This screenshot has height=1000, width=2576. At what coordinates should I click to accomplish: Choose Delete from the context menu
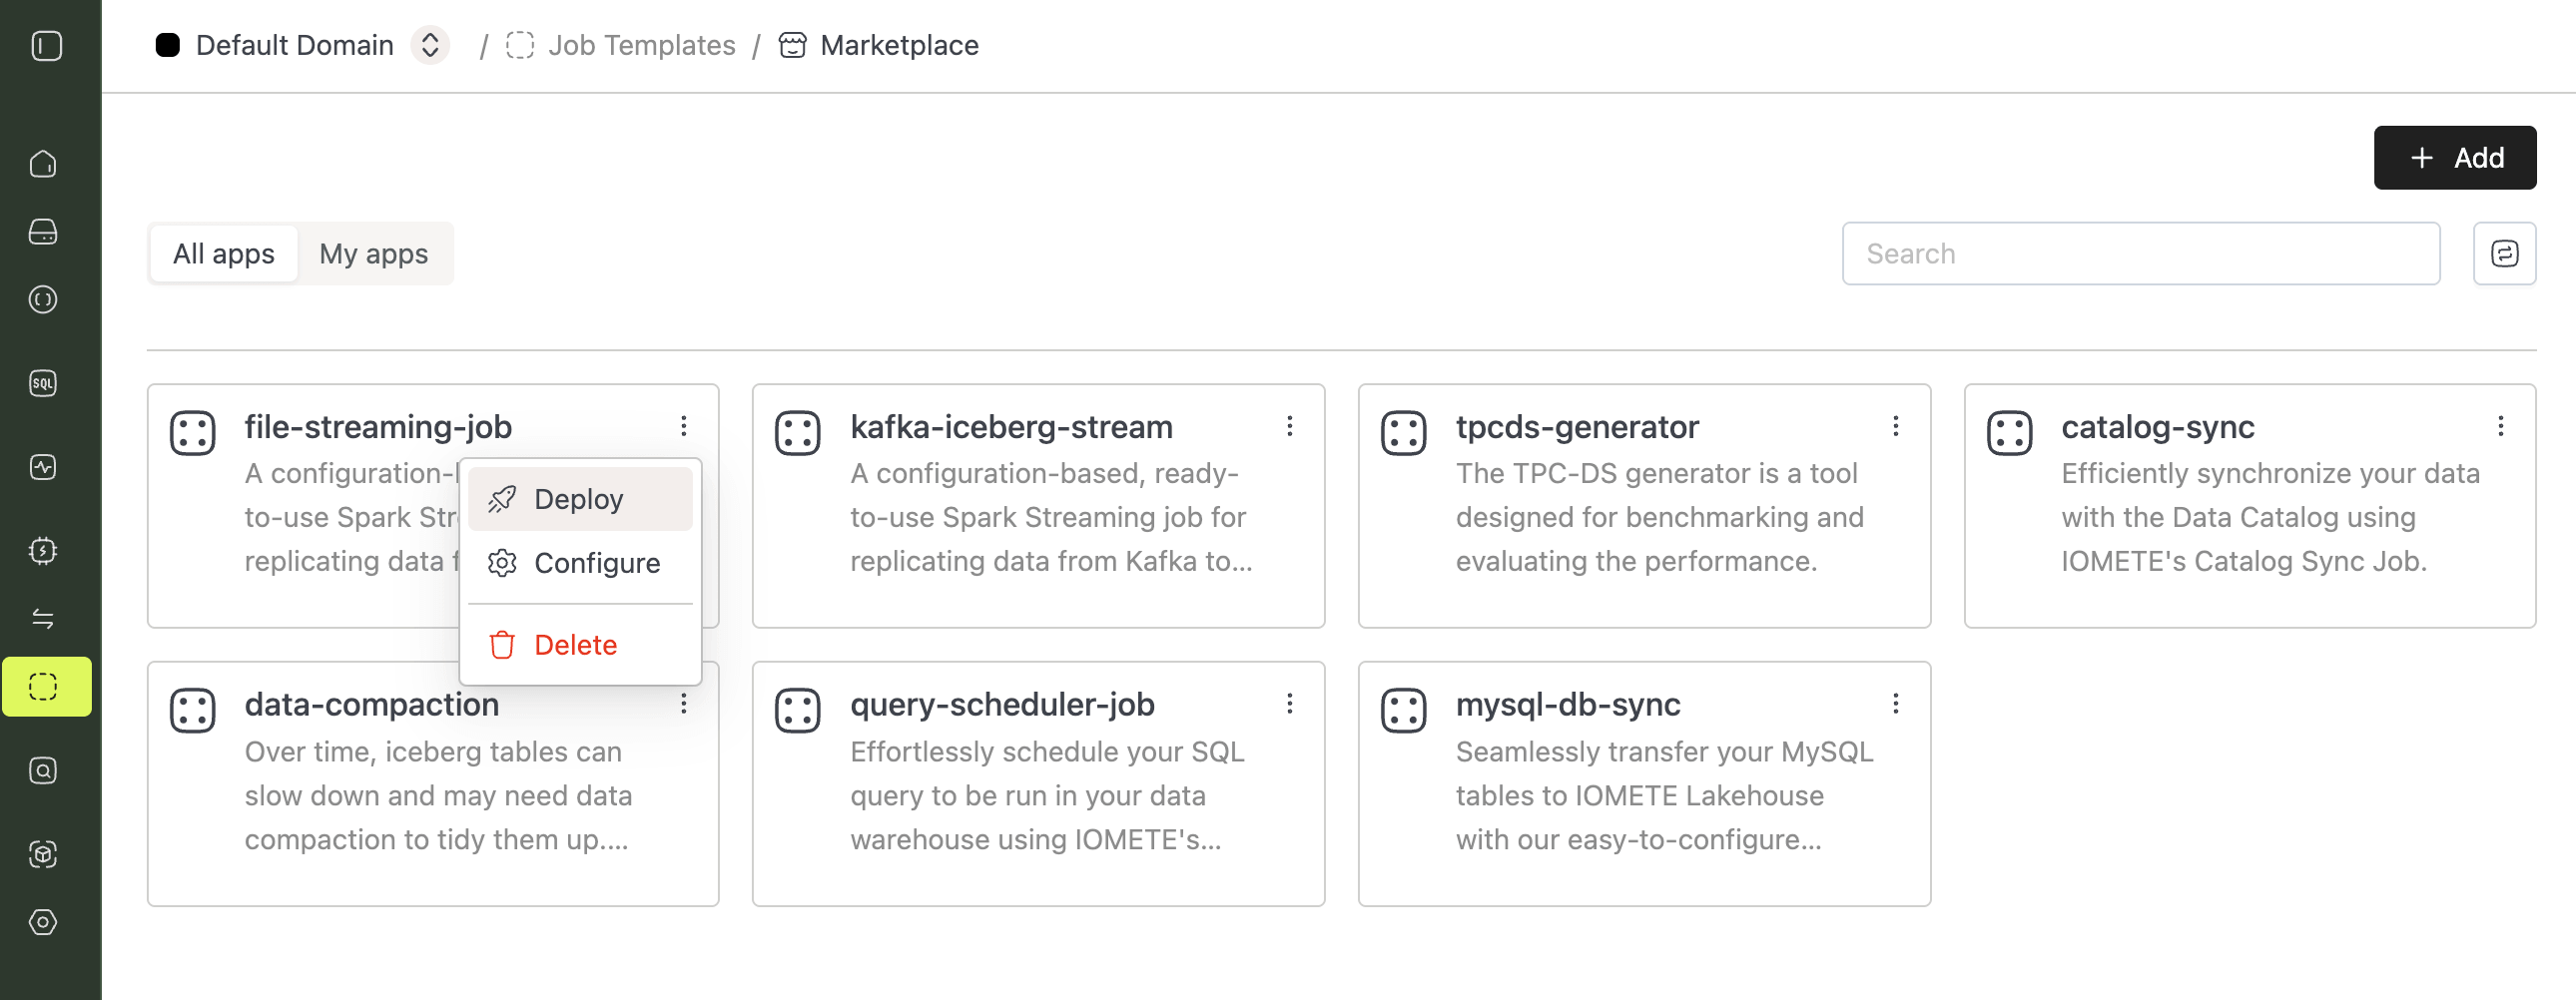[x=580, y=645]
